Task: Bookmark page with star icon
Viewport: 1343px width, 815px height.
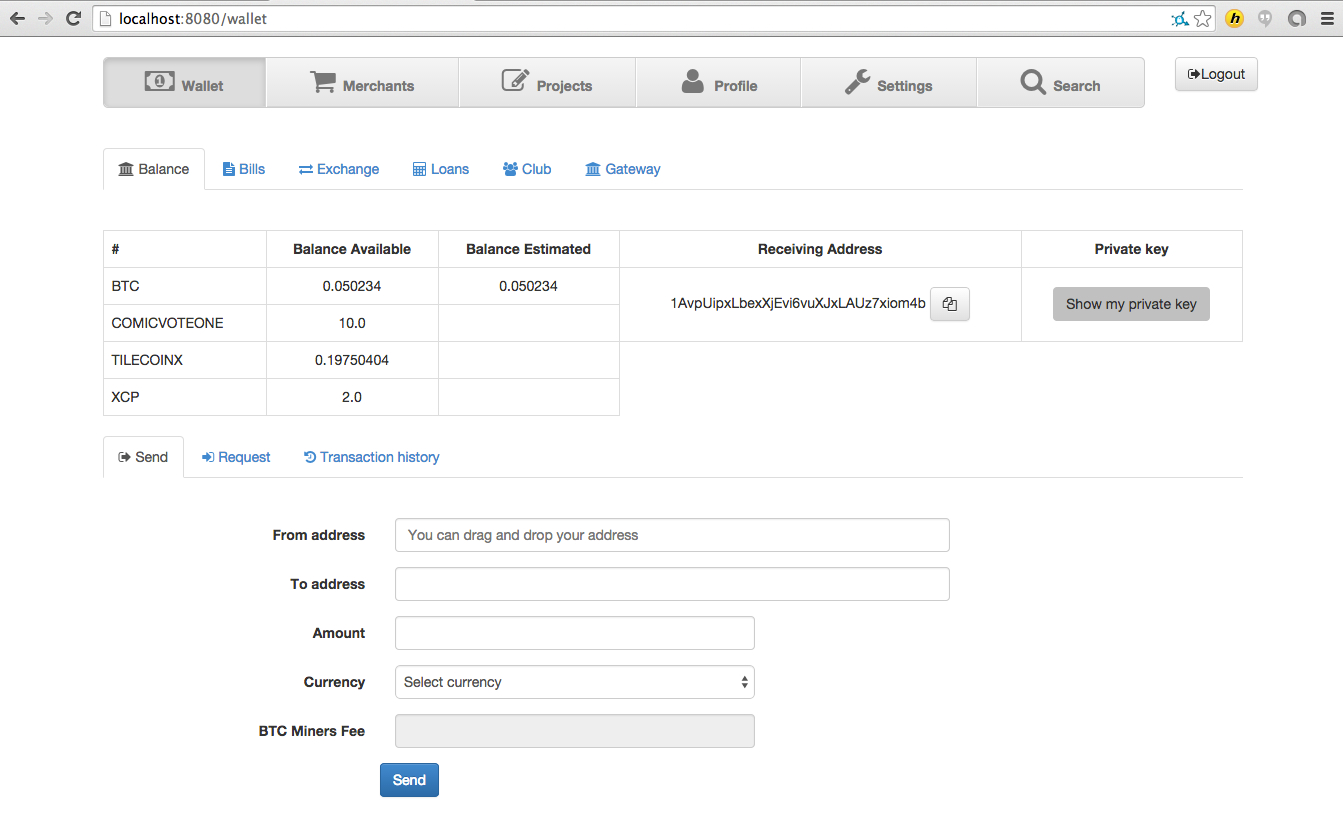Action: tap(1203, 18)
